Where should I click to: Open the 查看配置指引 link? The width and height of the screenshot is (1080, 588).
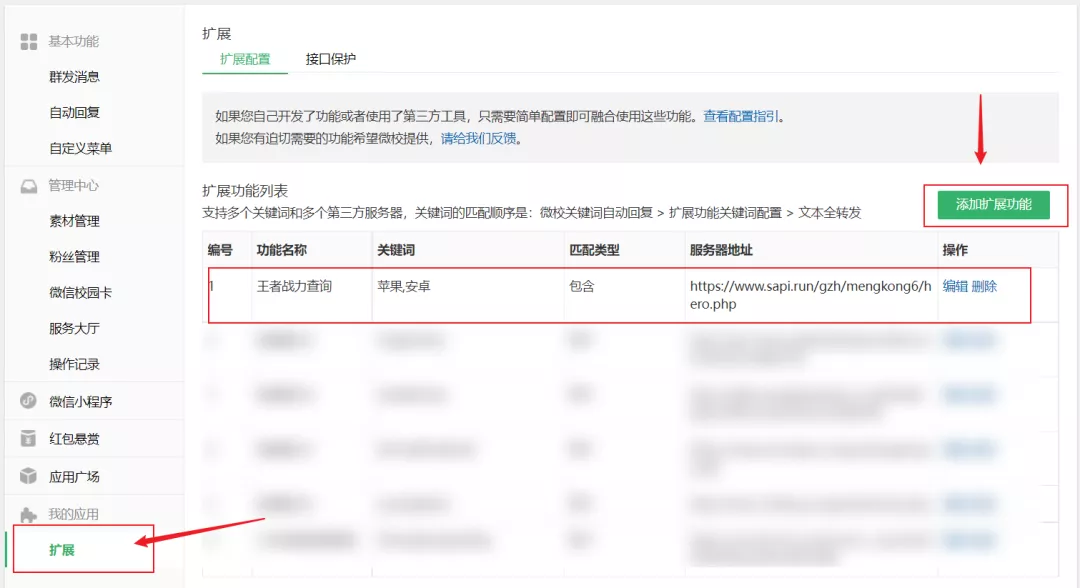pyautogui.click(x=741, y=116)
